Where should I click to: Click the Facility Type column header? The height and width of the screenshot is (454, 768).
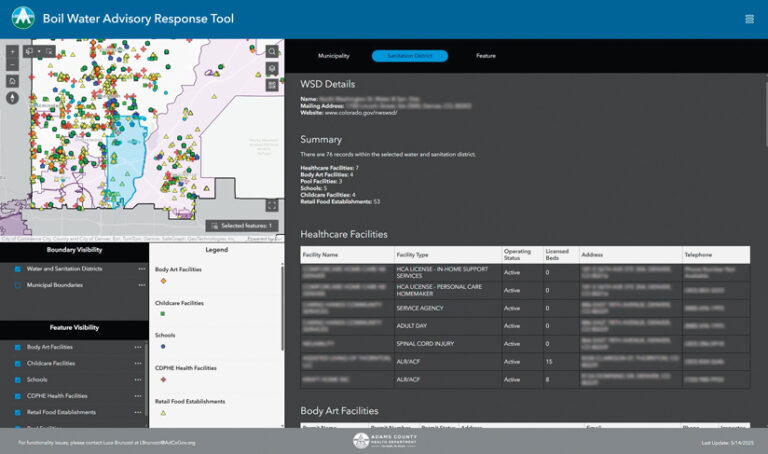[x=448, y=255]
